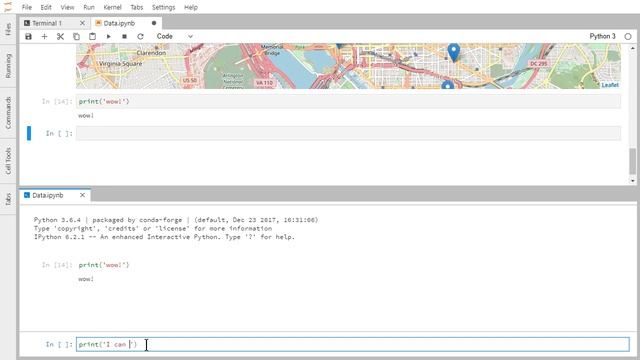Click the 'In [14]:' notebook prompt
Screen dimensions: 640x360
[x=57, y=102]
